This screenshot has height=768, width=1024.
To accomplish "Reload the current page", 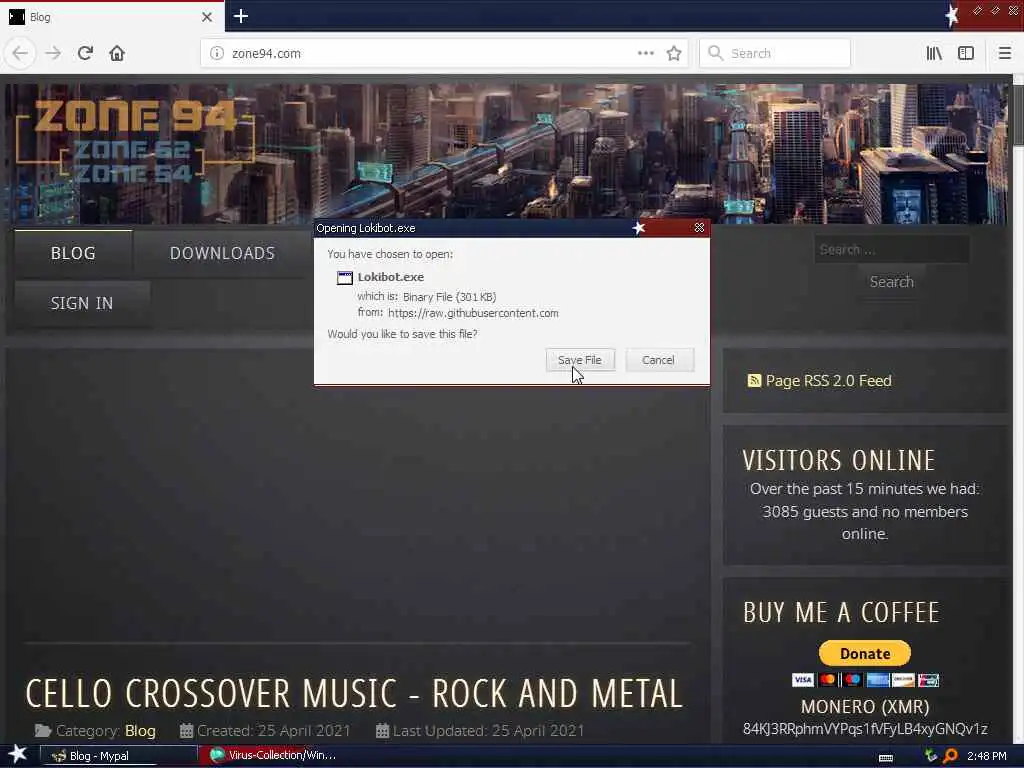I will (85, 53).
